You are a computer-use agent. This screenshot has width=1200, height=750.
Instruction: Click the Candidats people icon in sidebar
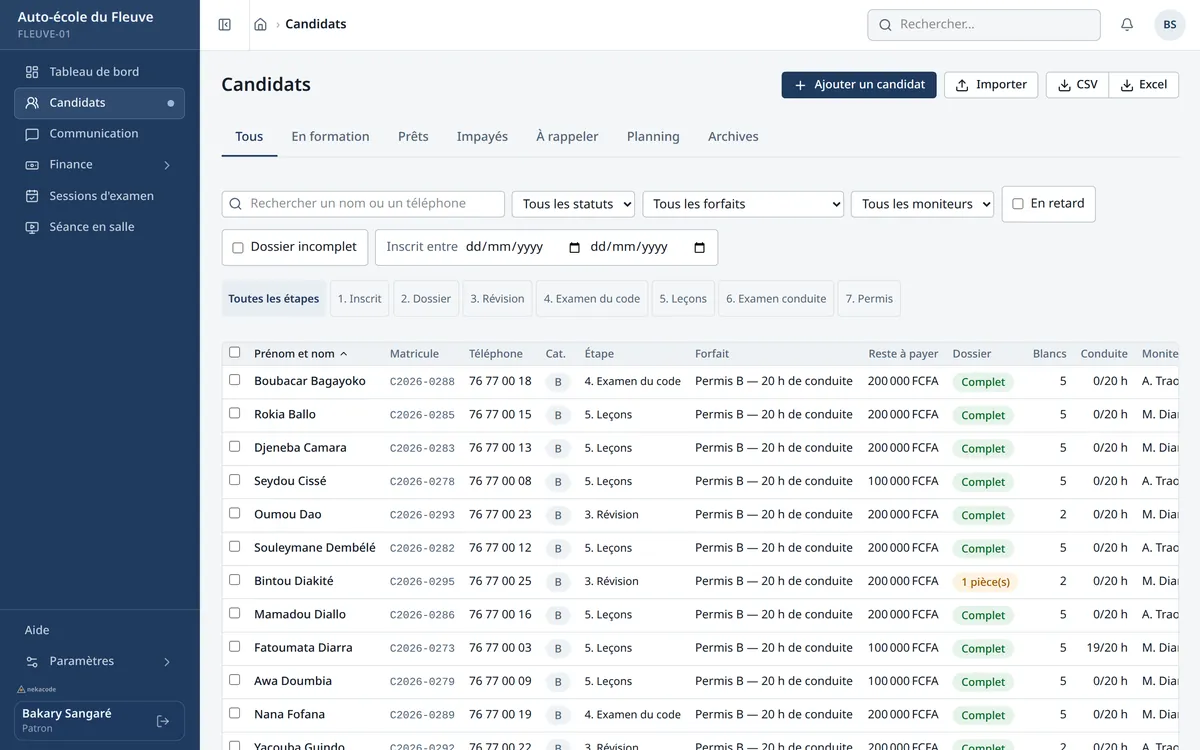click(32, 103)
